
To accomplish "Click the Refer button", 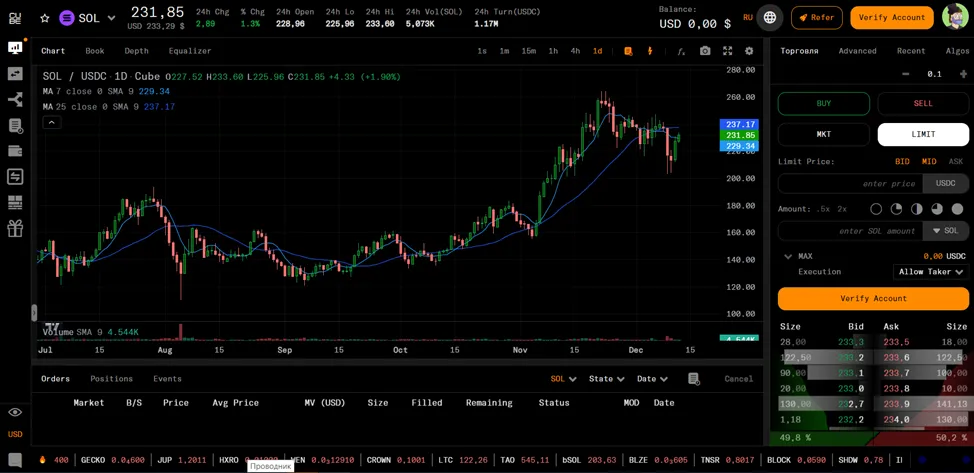I will click(x=817, y=17).
